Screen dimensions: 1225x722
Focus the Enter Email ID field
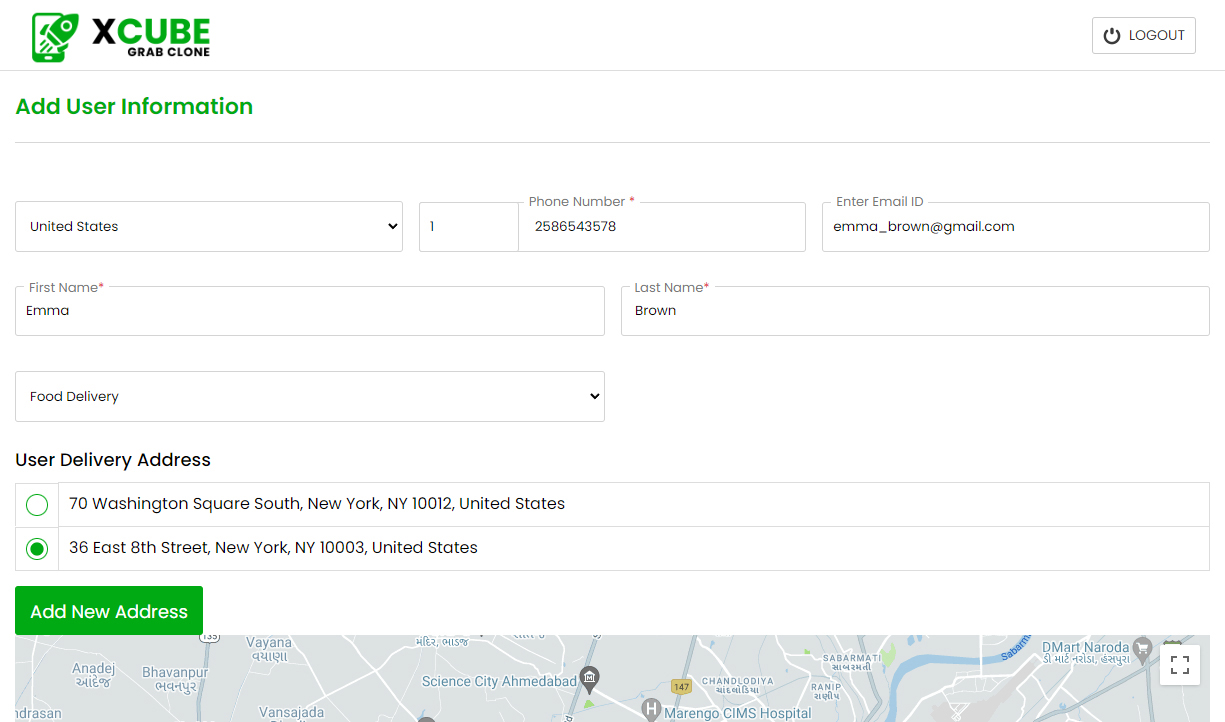pyautogui.click(x=1015, y=227)
